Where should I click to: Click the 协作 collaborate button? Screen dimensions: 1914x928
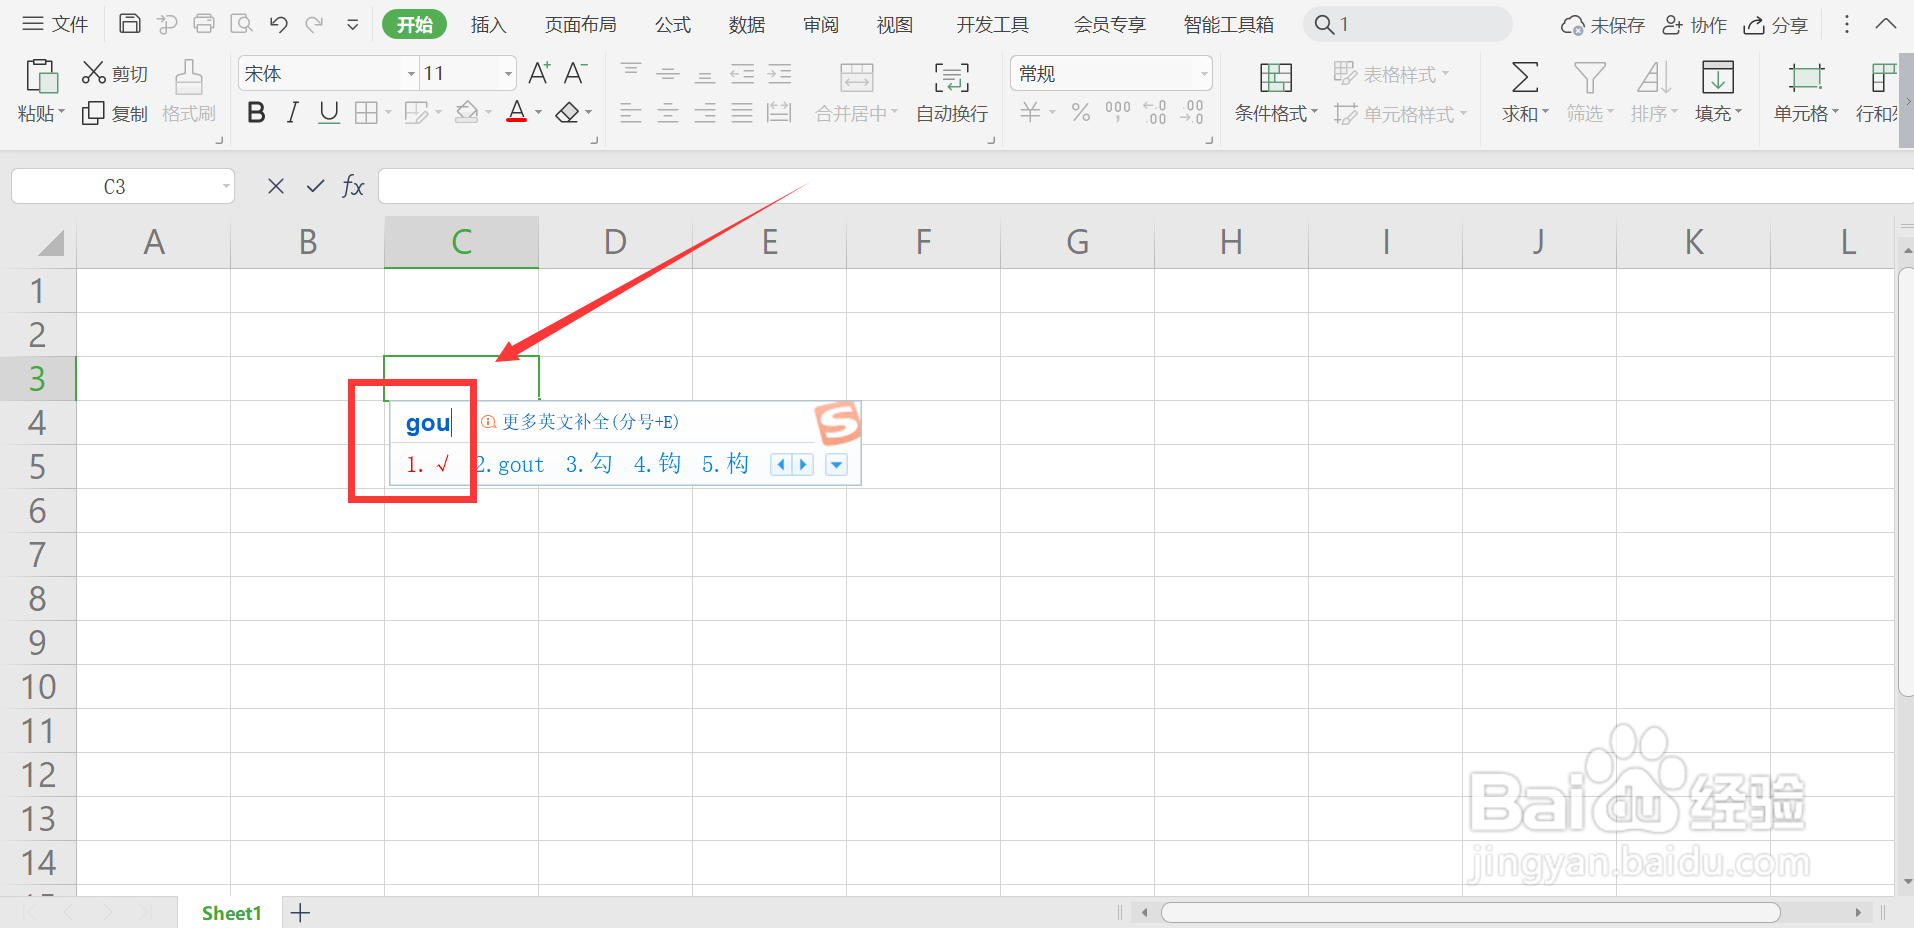1695,25
